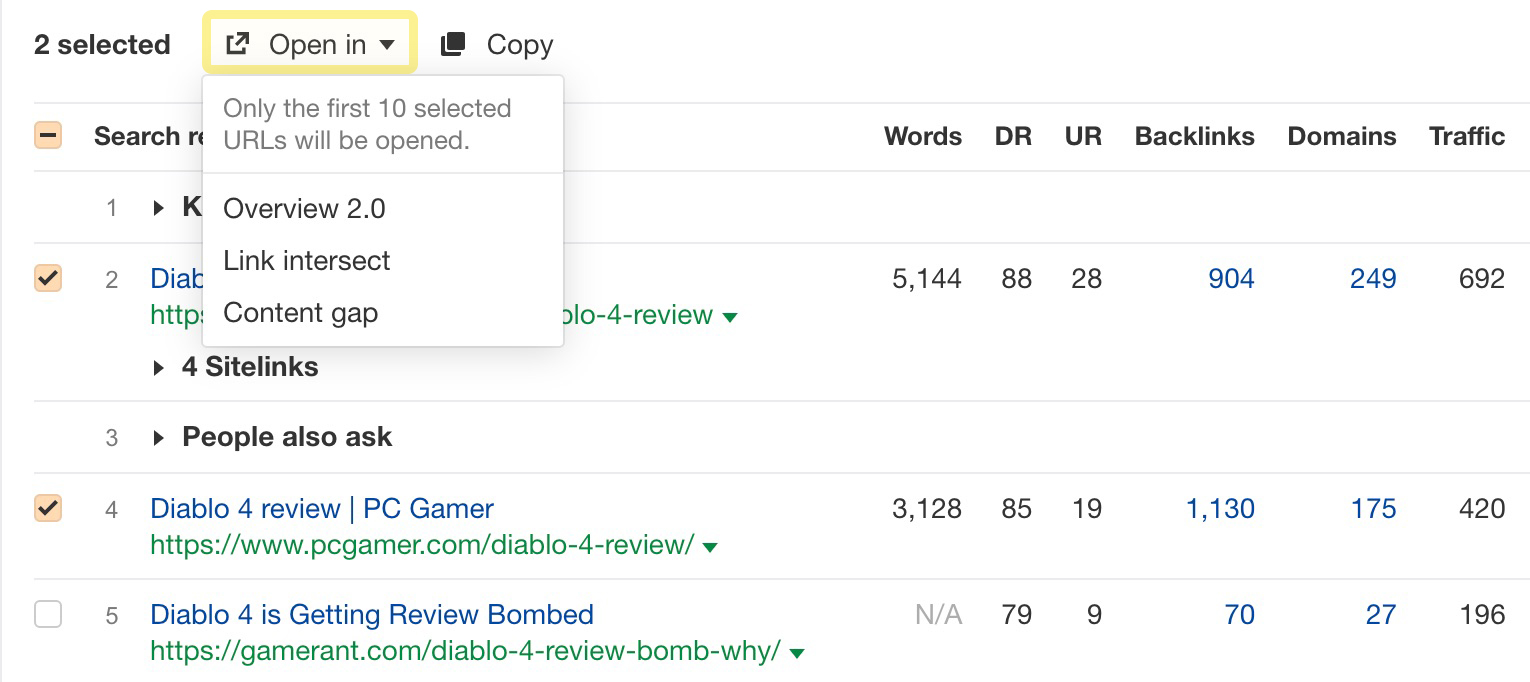1530x682 pixels.
Task: Click the Copy icon next to Open in
Action: [452, 43]
